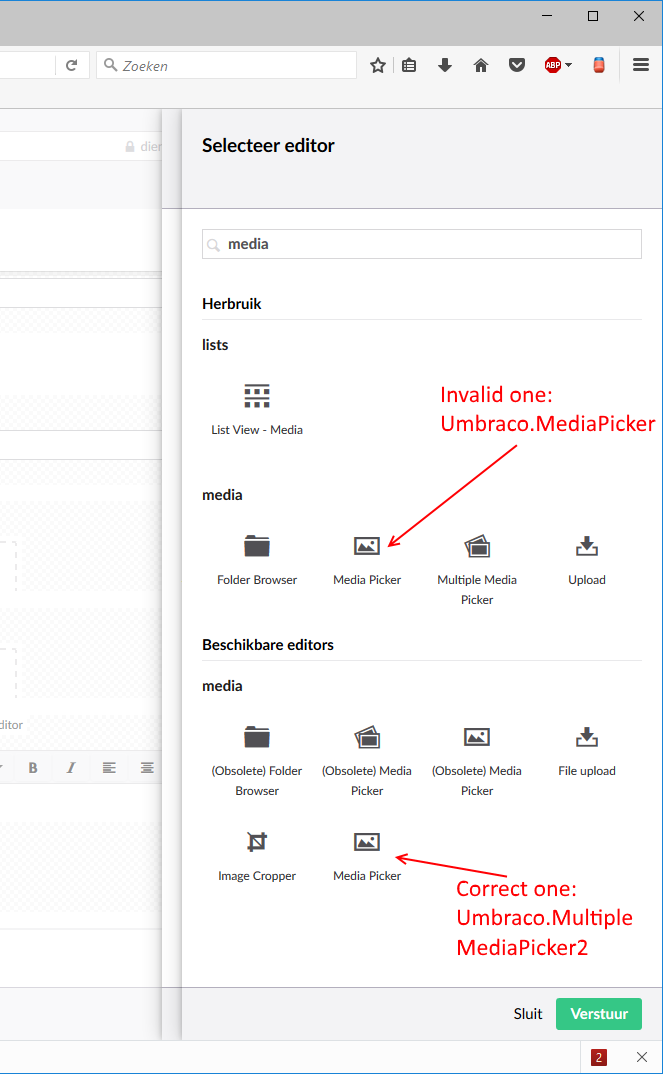663x1074 pixels.
Task: Toggle bold in the background editor
Action: point(33,768)
